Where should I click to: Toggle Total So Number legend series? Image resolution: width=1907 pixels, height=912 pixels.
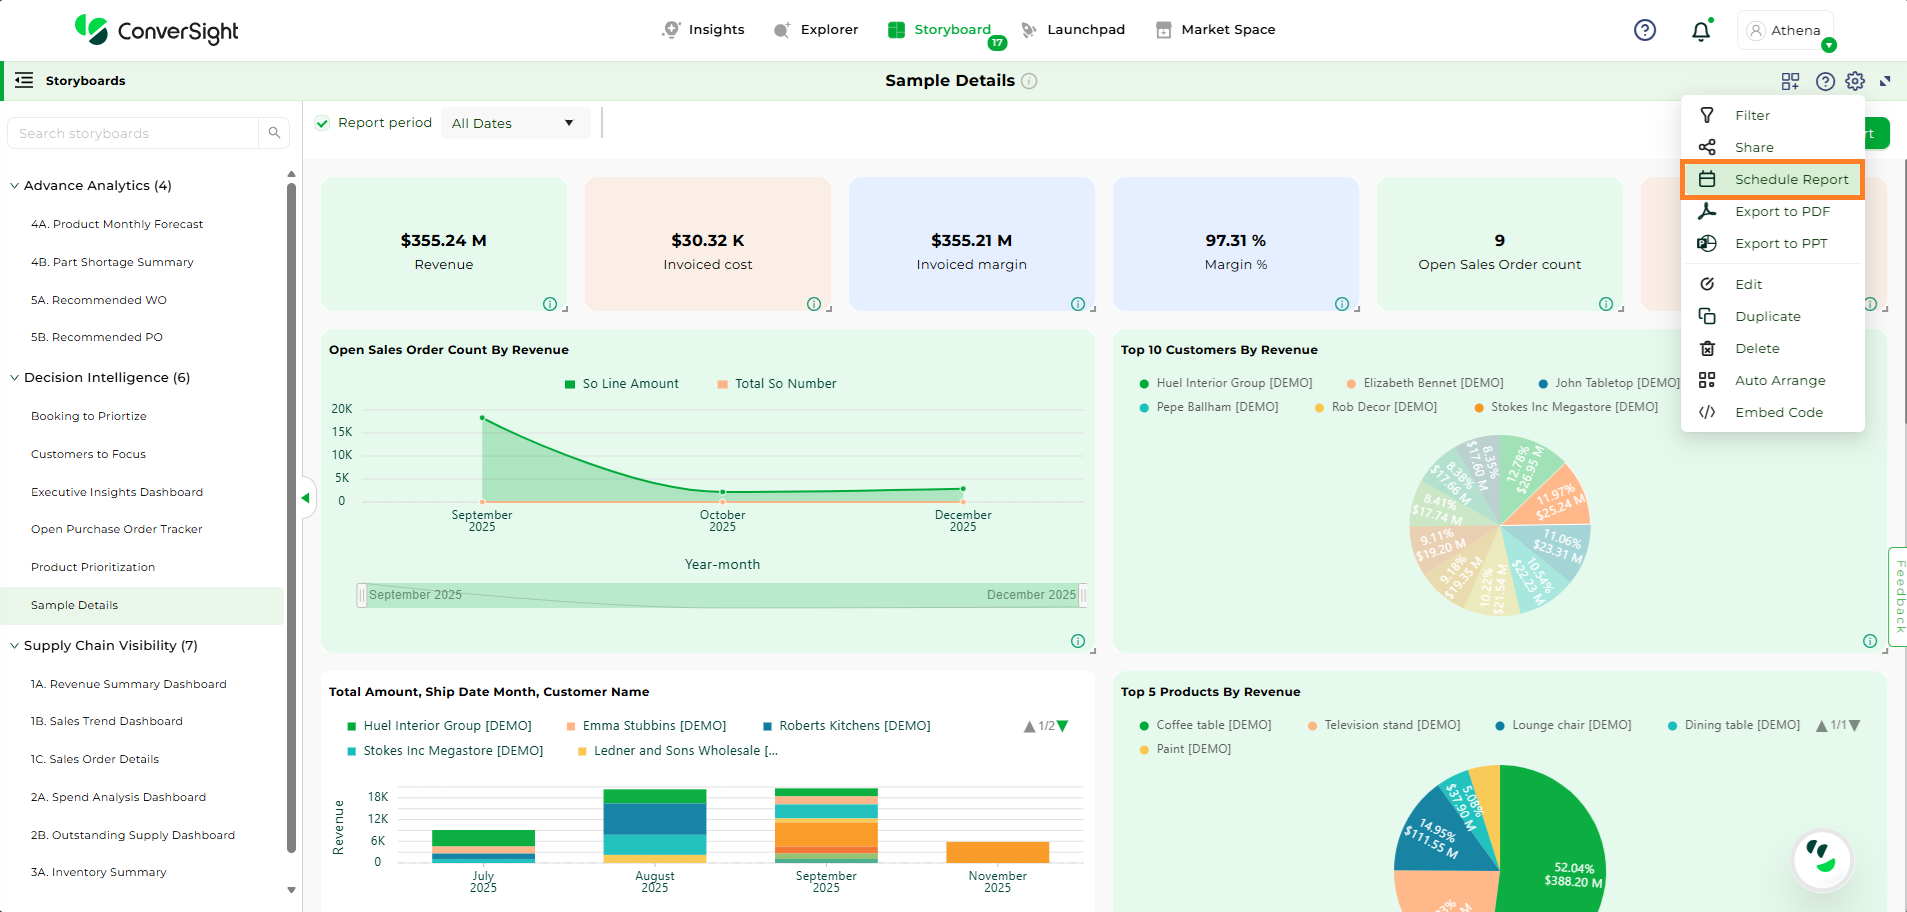776,384
